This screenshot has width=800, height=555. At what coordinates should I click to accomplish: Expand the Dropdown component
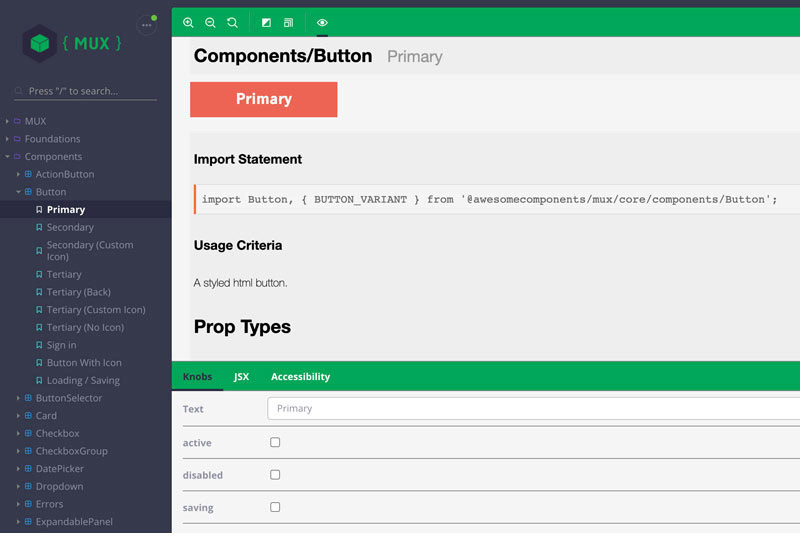pos(59,487)
